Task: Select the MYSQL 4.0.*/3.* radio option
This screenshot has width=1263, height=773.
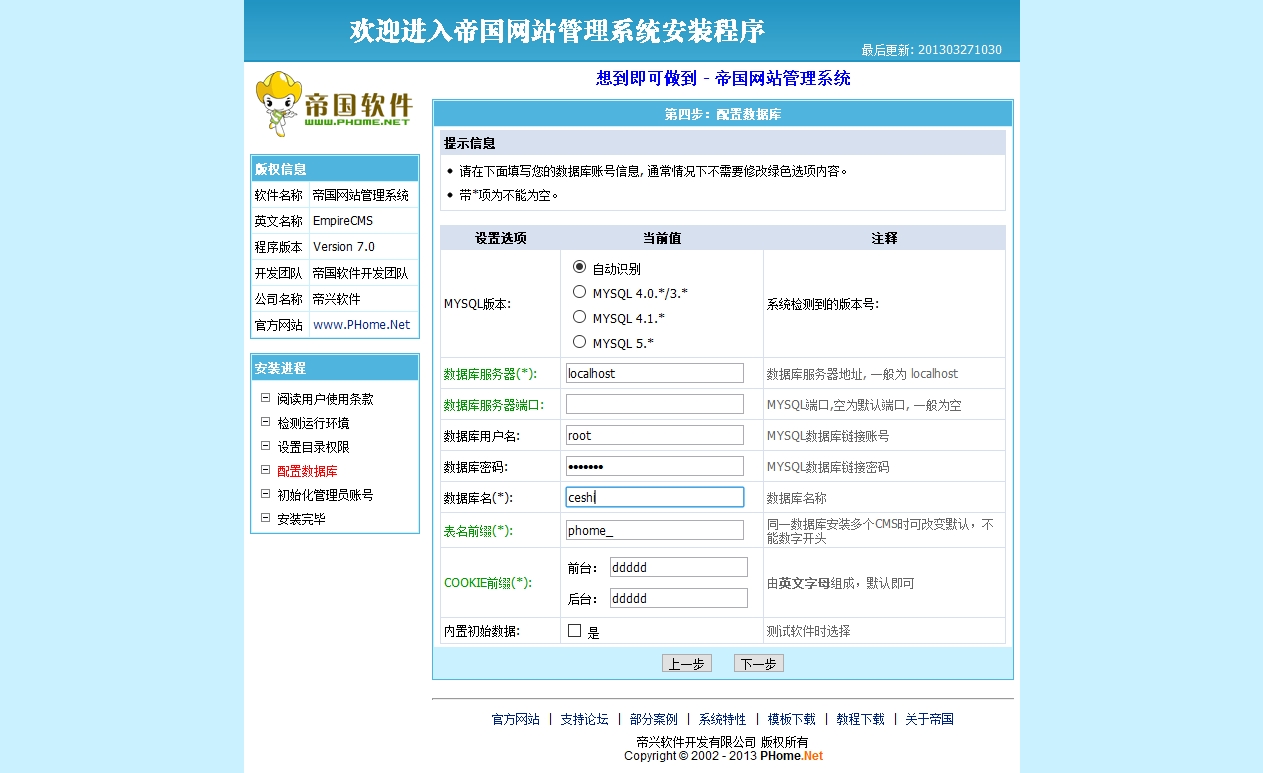Action: click(x=579, y=292)
